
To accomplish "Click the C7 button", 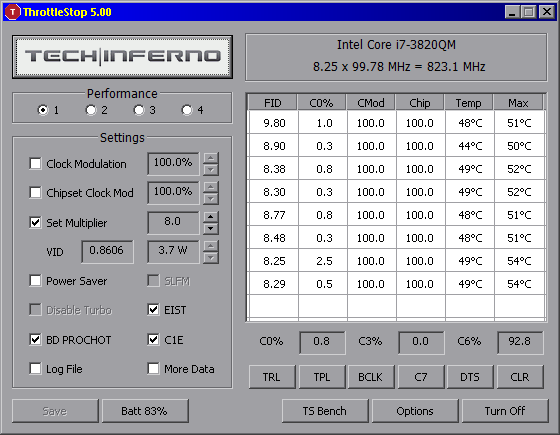I will click(421, 377).
